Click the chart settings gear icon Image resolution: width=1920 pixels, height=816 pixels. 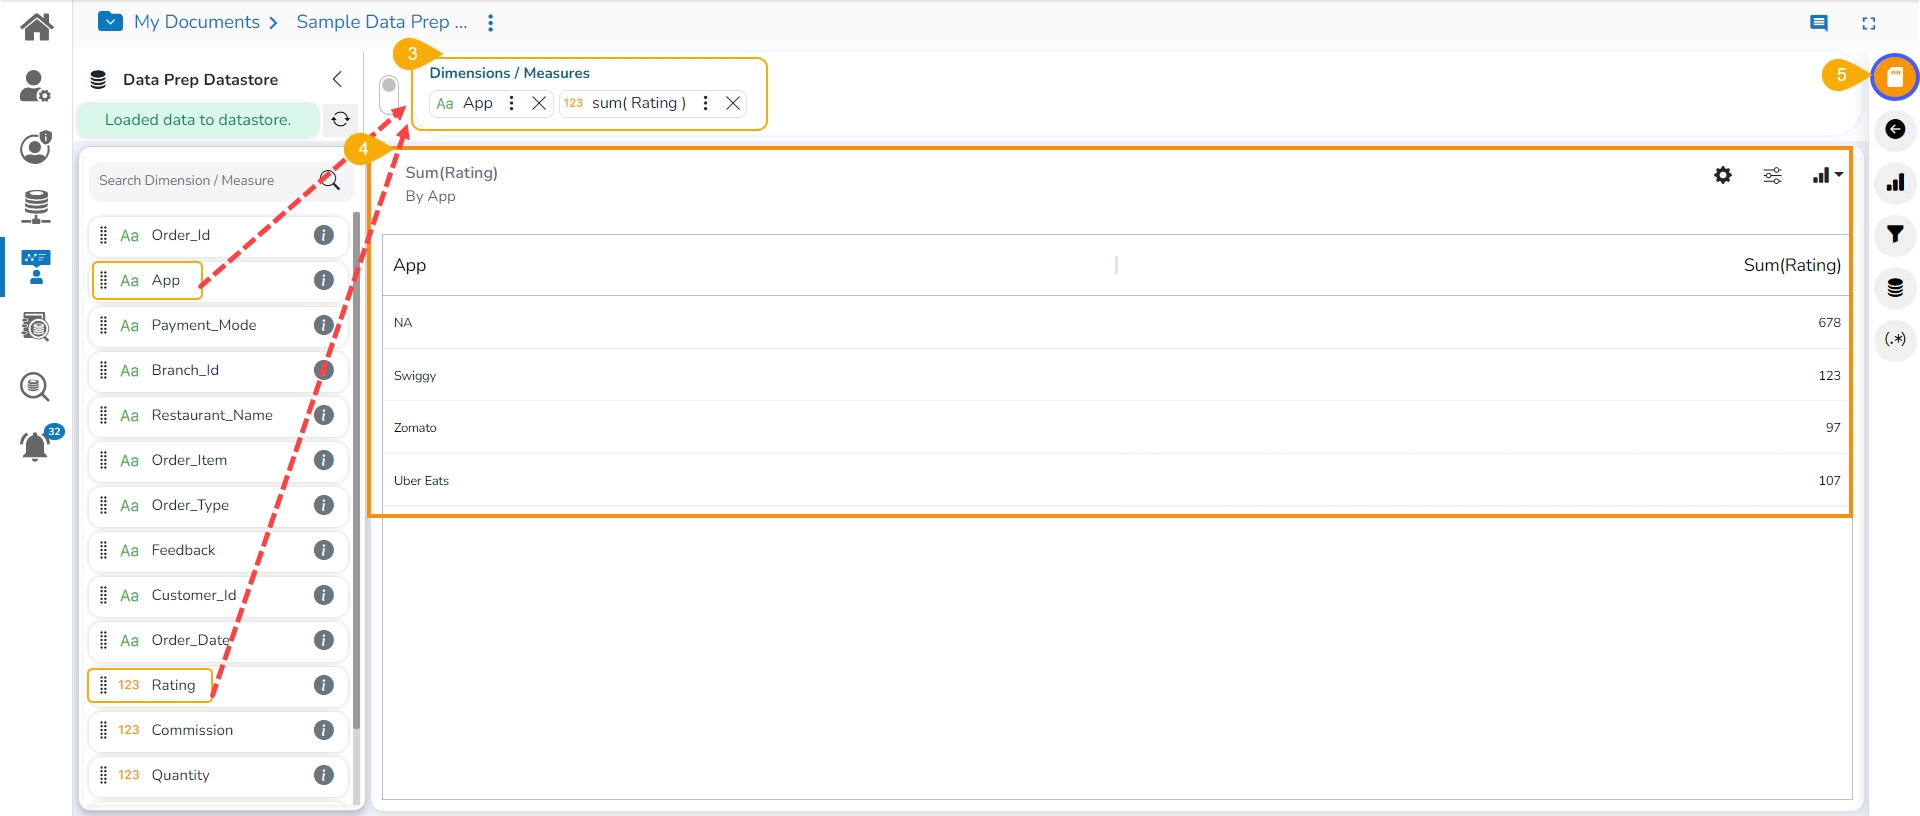coord(1722,175)
